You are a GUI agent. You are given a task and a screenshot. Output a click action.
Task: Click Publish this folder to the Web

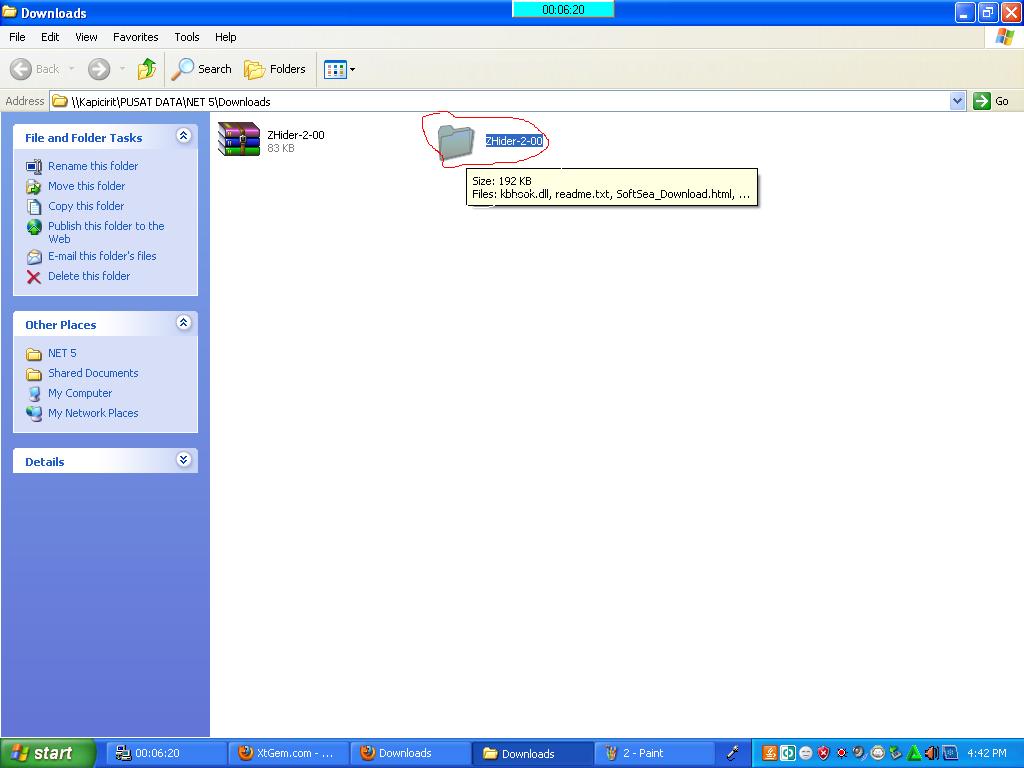pos(106,232)
